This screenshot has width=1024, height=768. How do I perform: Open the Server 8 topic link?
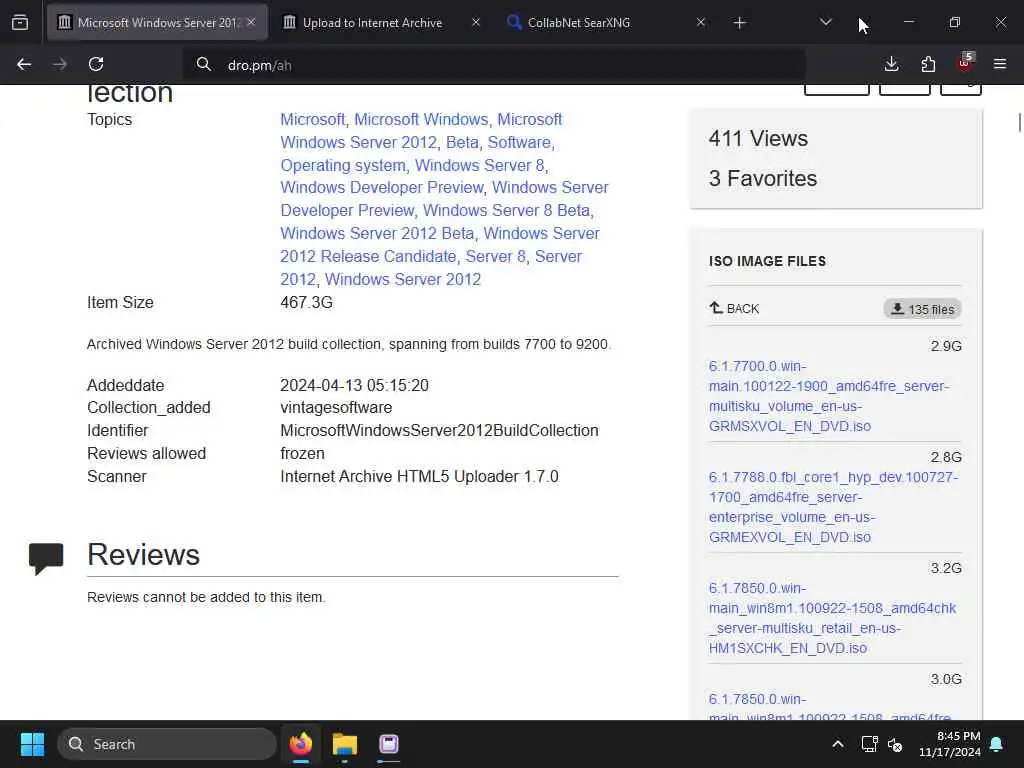tap(496, 256)
